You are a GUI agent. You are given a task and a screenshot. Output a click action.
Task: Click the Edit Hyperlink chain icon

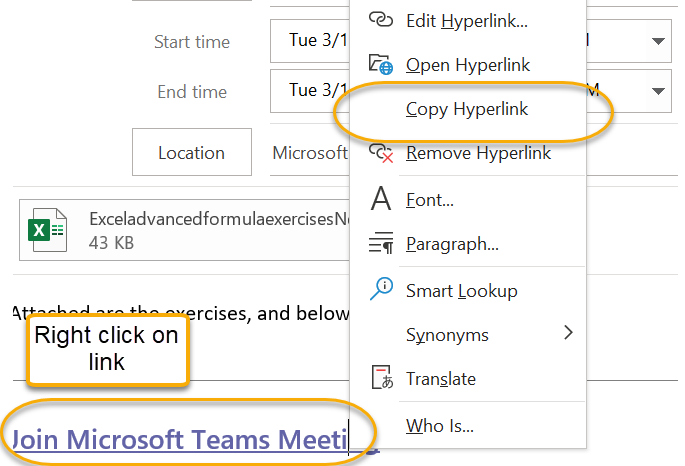tap(381, 20)
